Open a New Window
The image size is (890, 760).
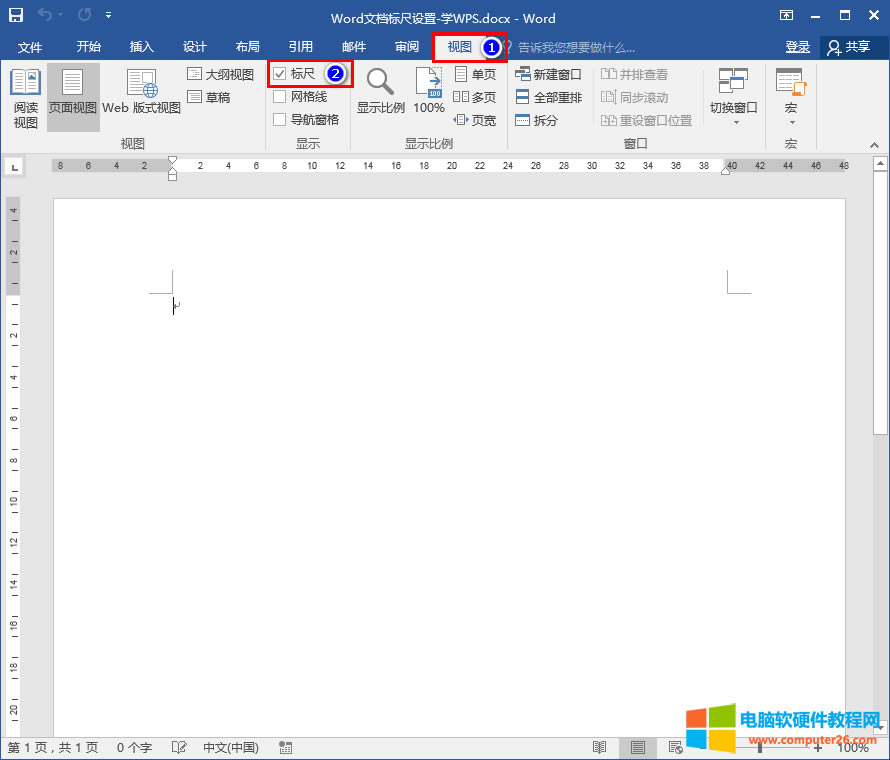(x=548, y=74)
